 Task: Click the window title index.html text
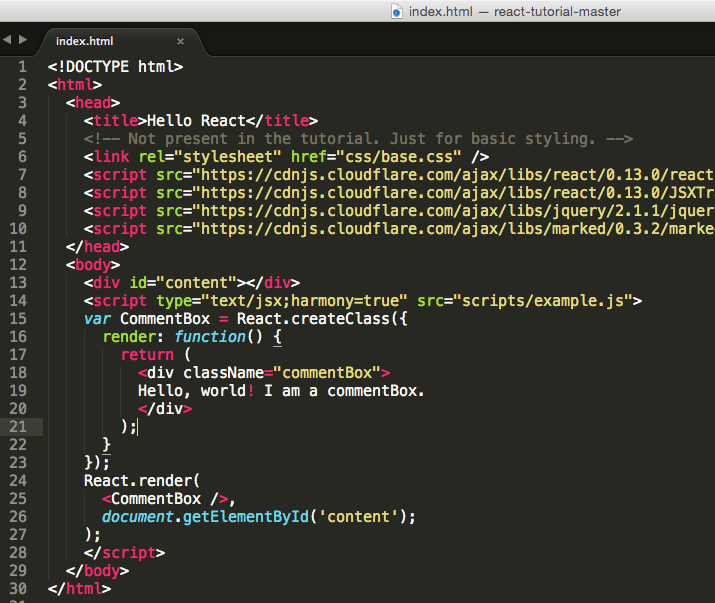tap(440, 11)
